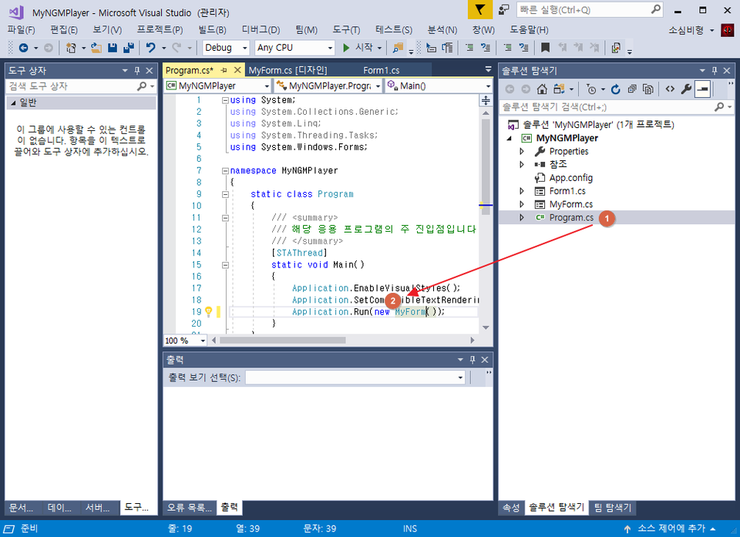
Task: Open the Any CPU platform dropdown
Action: (x=294, y=48)
